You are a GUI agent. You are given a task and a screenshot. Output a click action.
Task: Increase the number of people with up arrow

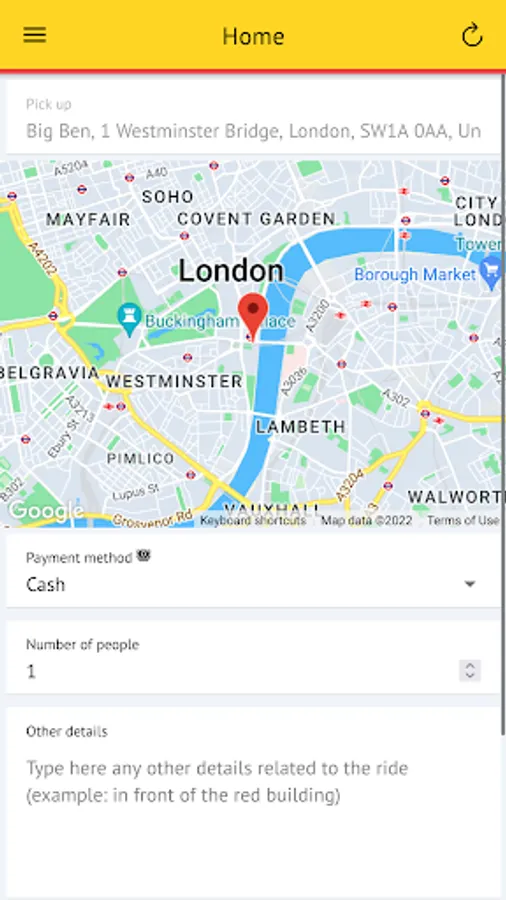coord(470,666)
